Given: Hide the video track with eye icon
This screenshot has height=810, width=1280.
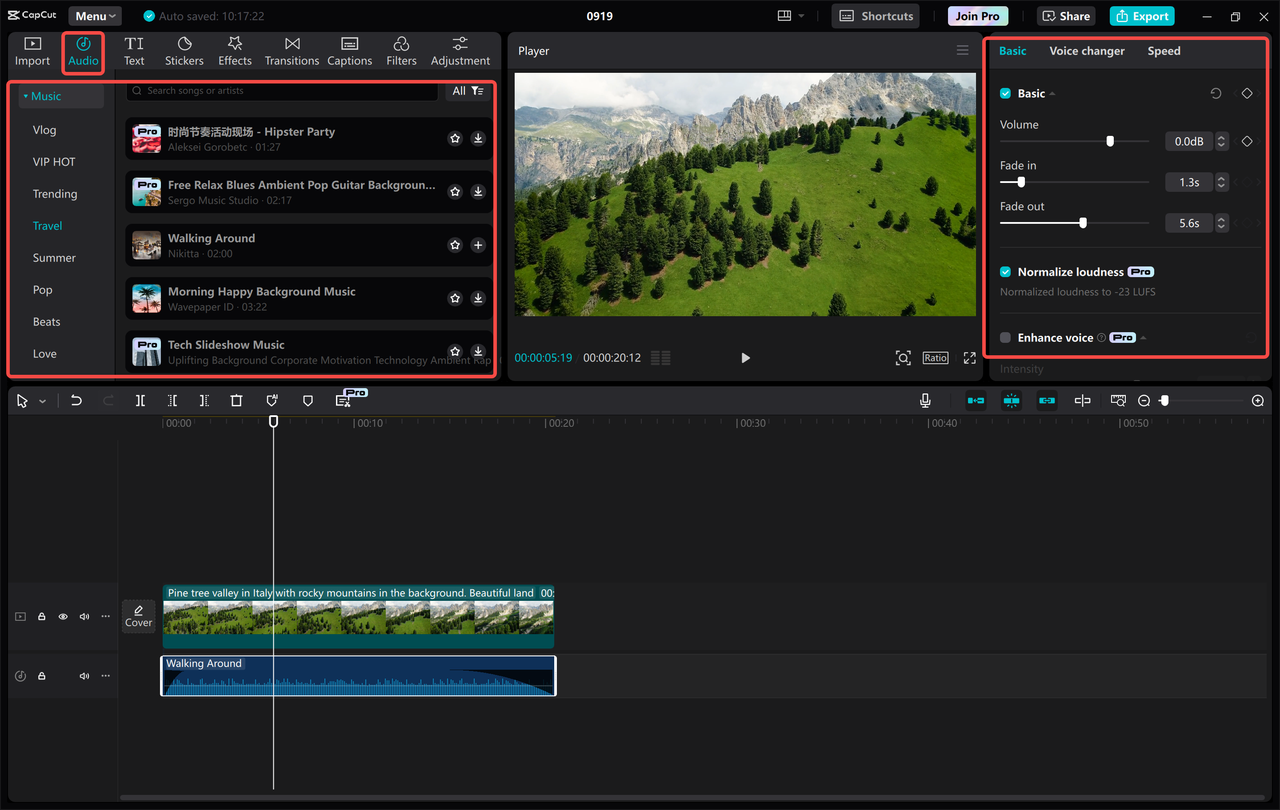Looking at the screenshot, I should tap(63, 617).
